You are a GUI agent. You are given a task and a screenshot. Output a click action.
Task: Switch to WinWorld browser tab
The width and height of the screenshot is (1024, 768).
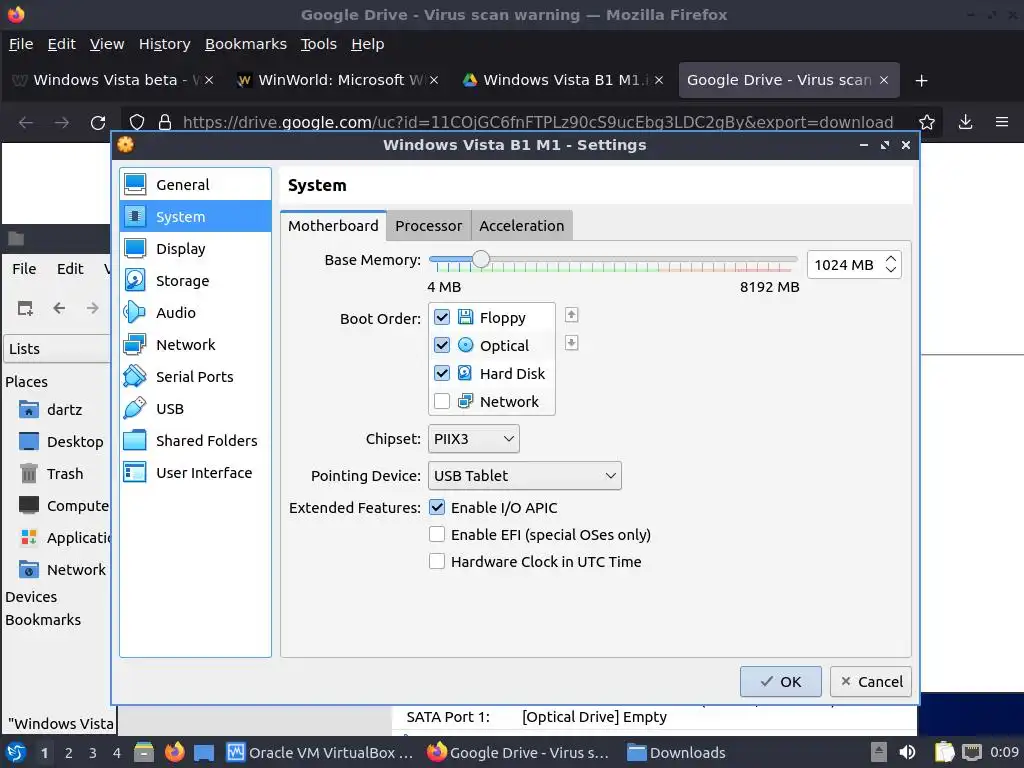click(336, 80)
